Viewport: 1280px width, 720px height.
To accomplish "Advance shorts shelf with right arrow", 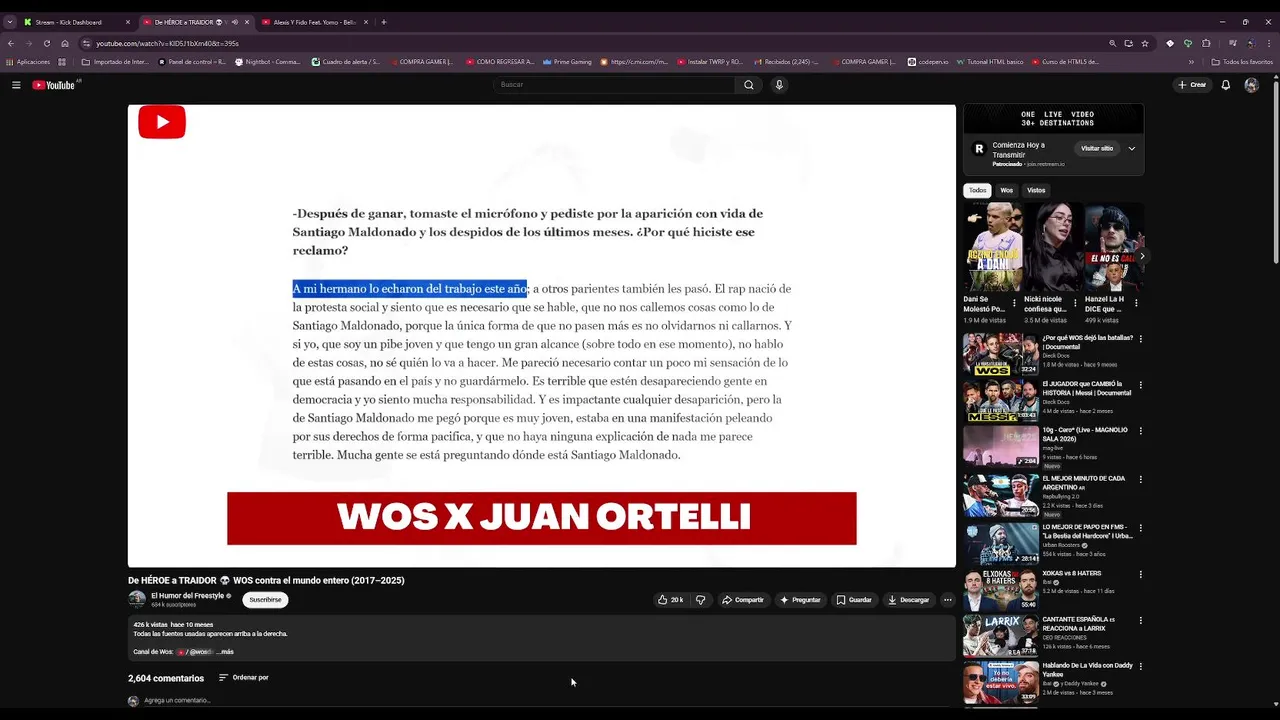I will (x=1142, y=256).
